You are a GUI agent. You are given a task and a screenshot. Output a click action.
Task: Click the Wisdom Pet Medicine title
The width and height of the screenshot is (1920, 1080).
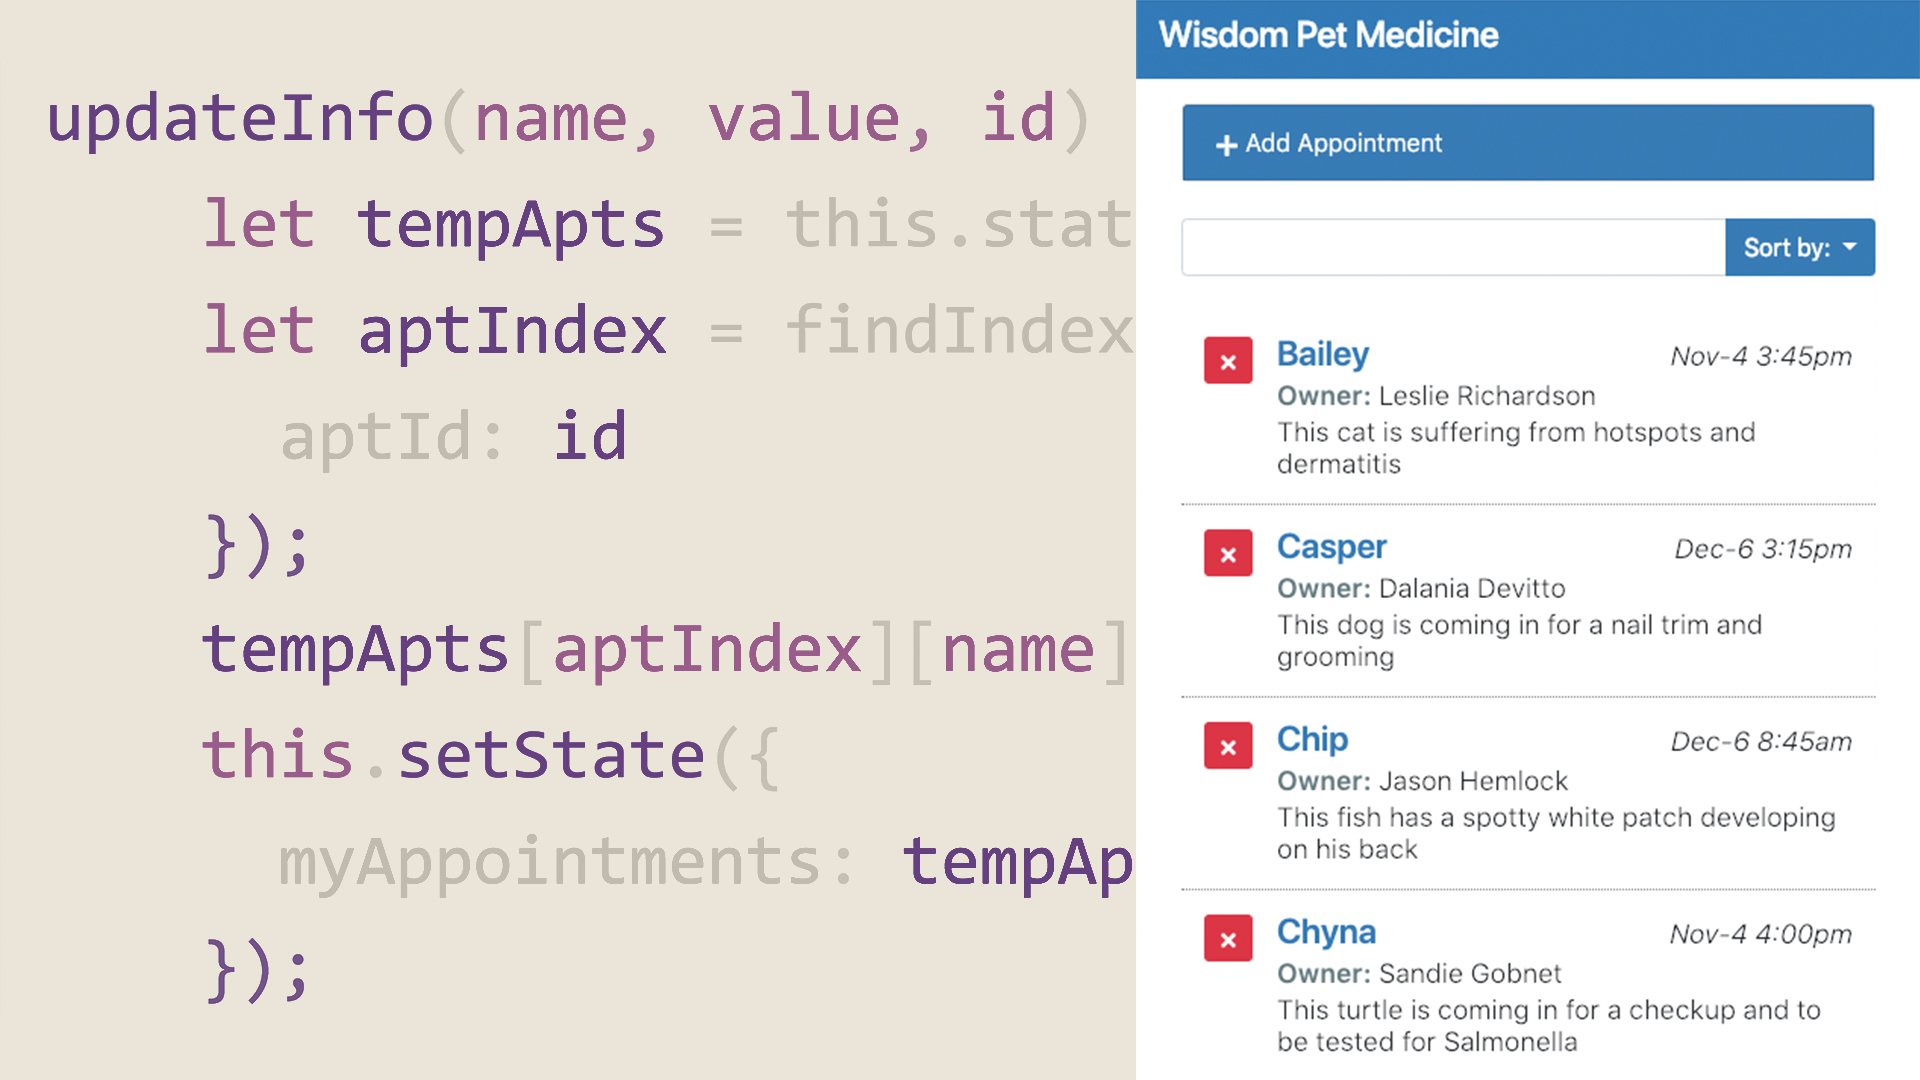[1328, 35]
